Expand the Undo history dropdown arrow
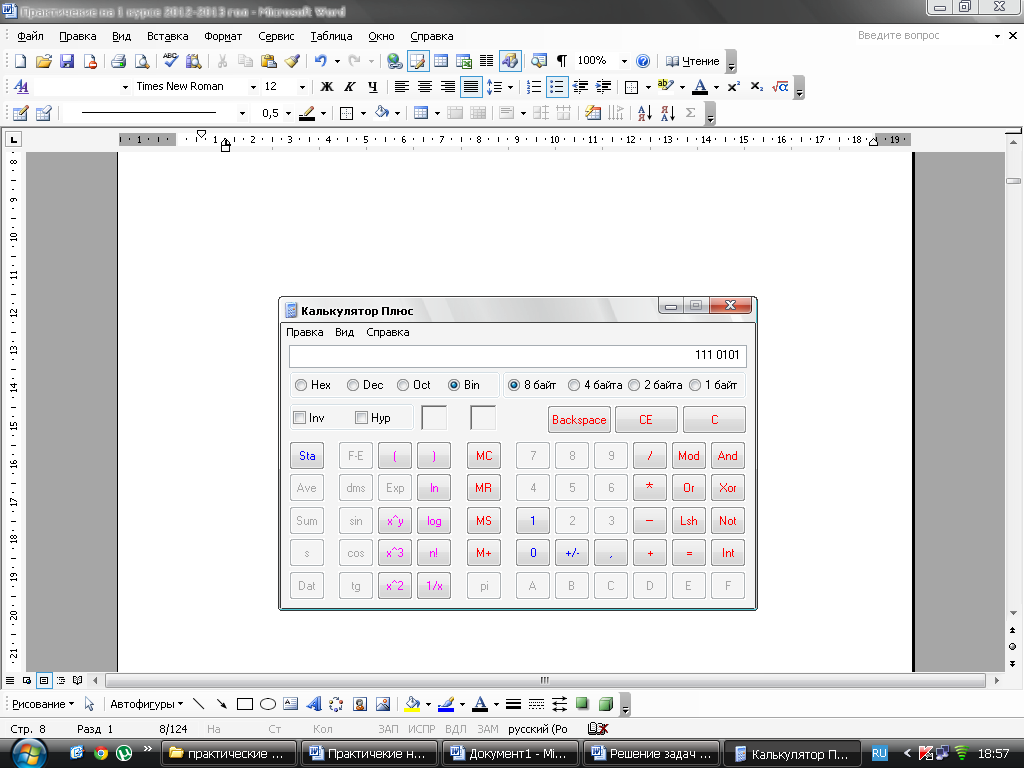The image size is (1024, 768). pyautogui.click(x=337, y=61)
